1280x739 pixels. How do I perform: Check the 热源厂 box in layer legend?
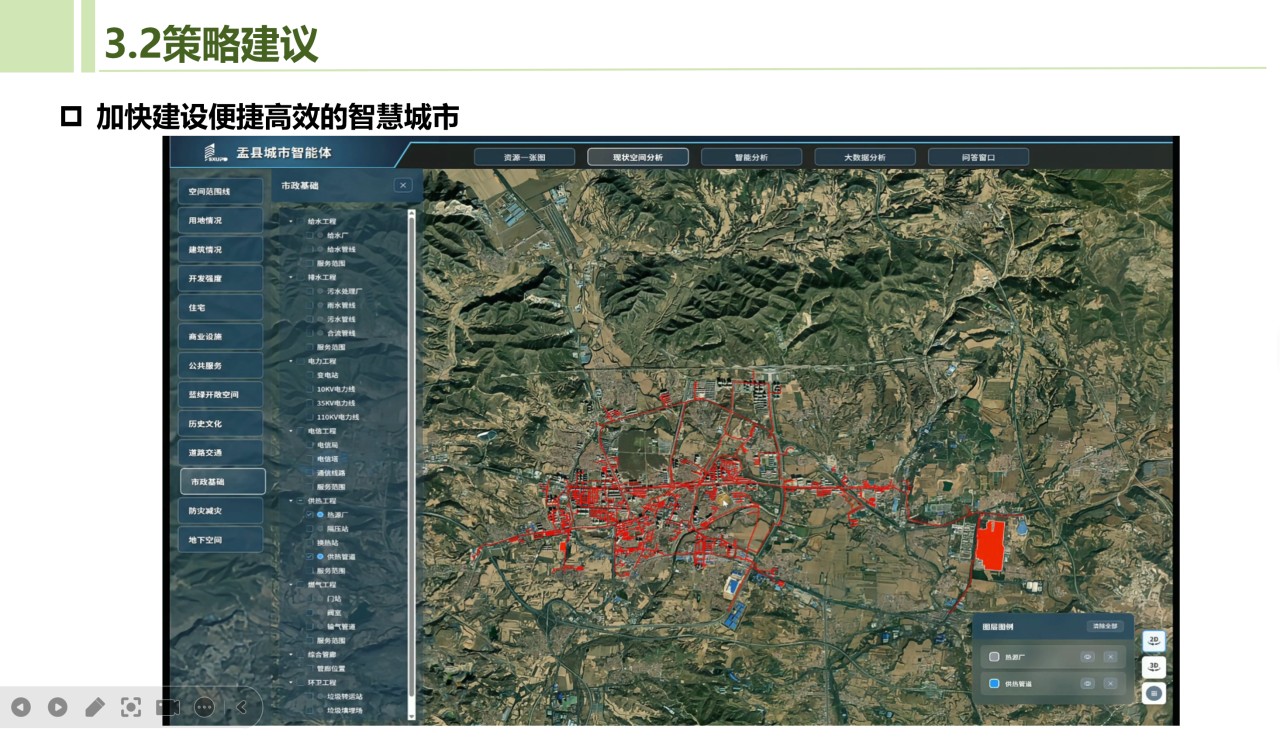coord(994,656)
